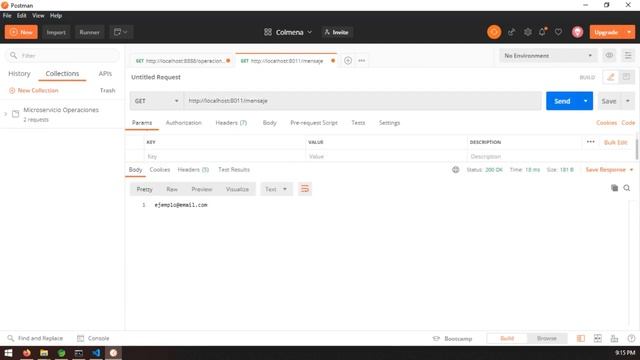Open the Edit menu
This screenshot has width=640, height=360.
click(x=22, y=16)
